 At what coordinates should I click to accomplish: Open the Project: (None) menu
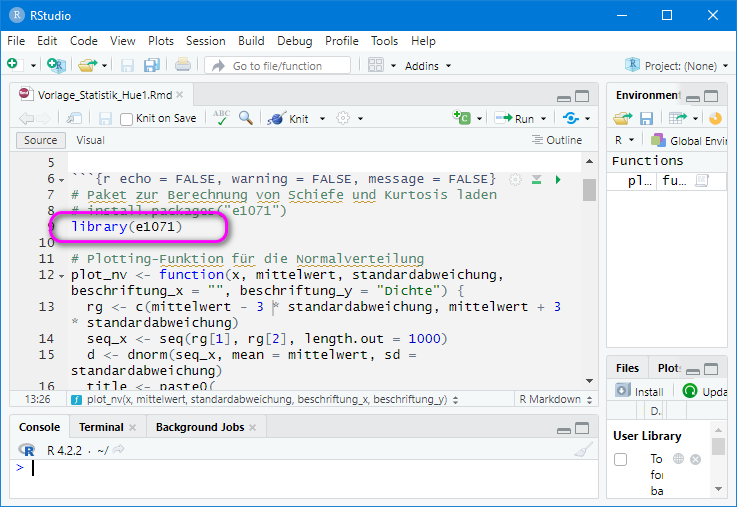(x=676, y=65)
